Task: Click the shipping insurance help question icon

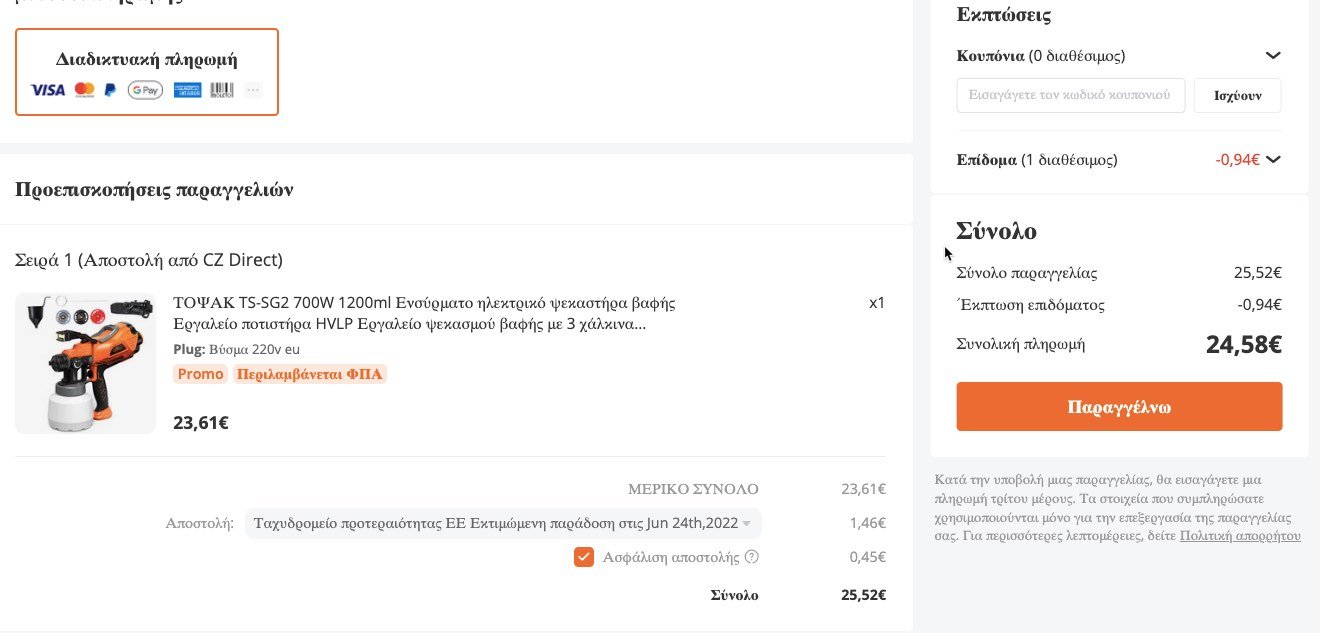Action: 752,557
